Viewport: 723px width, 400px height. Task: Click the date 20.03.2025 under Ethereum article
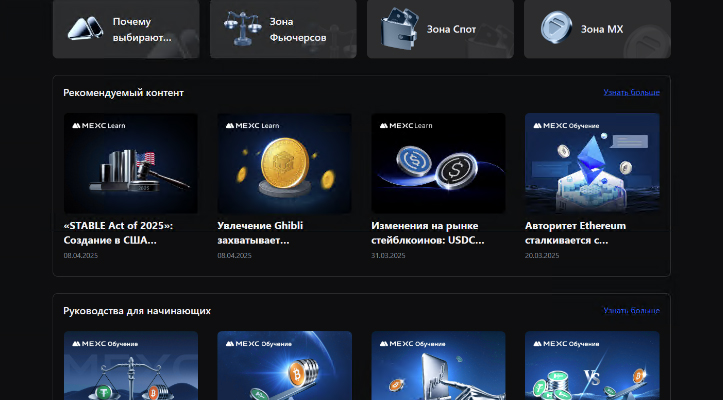[542, 256]
